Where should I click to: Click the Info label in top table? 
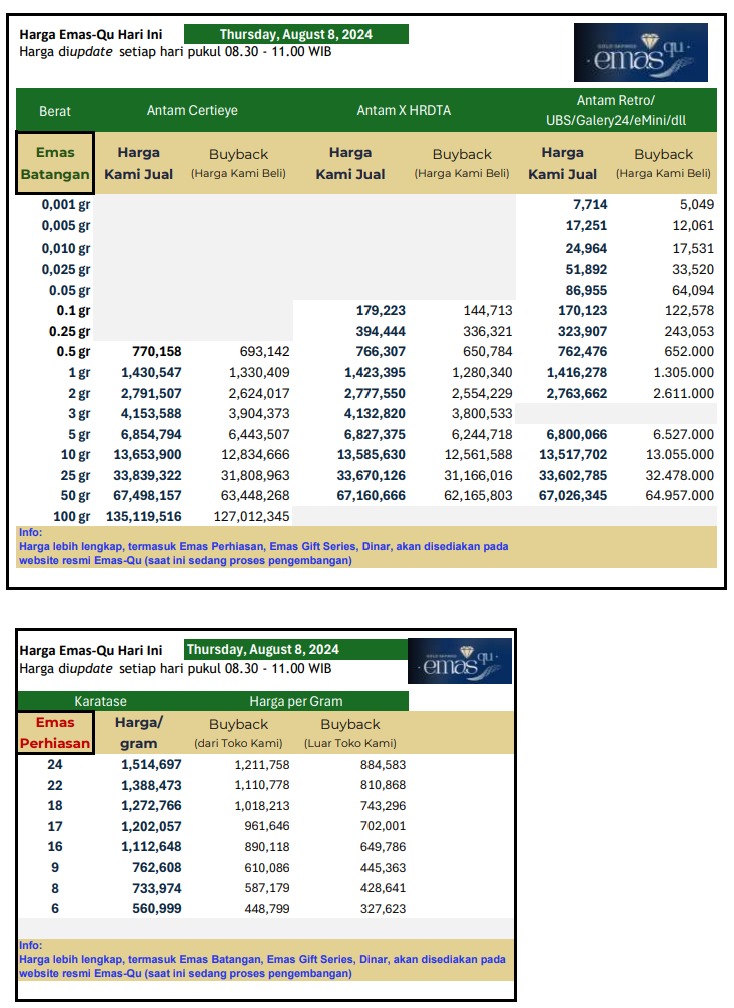(30, 532)
